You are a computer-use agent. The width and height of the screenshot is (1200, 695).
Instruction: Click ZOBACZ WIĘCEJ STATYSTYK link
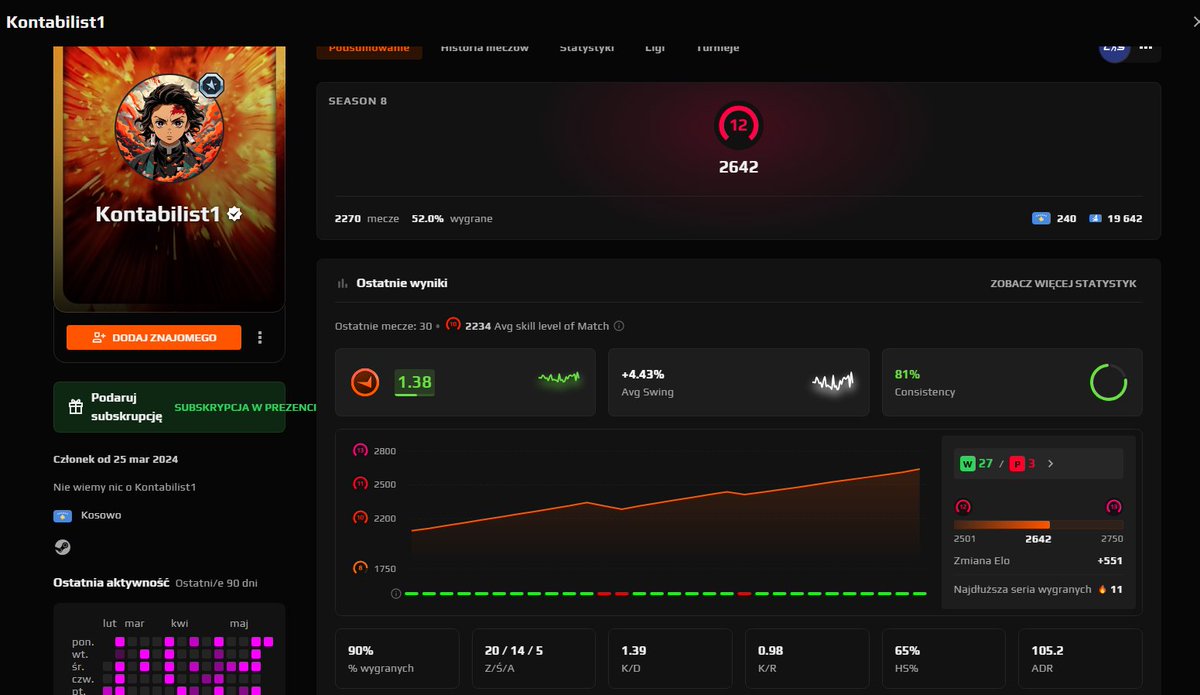pyautogui.click(x=1063, y=284)
